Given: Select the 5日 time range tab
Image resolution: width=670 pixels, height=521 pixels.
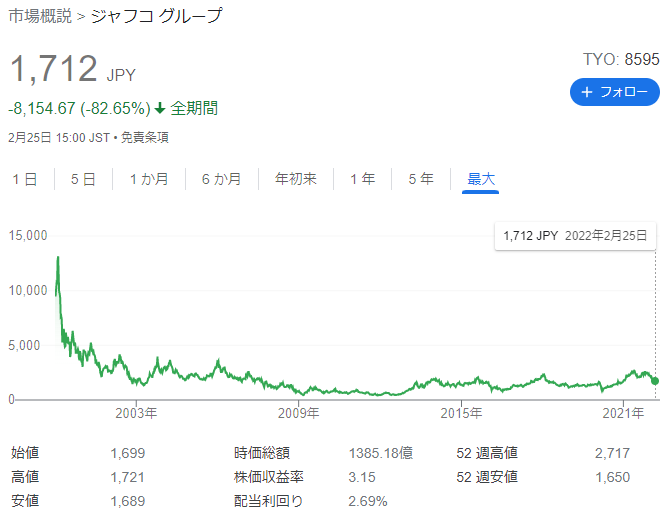Looking at the screenshot, I should 83,179.
